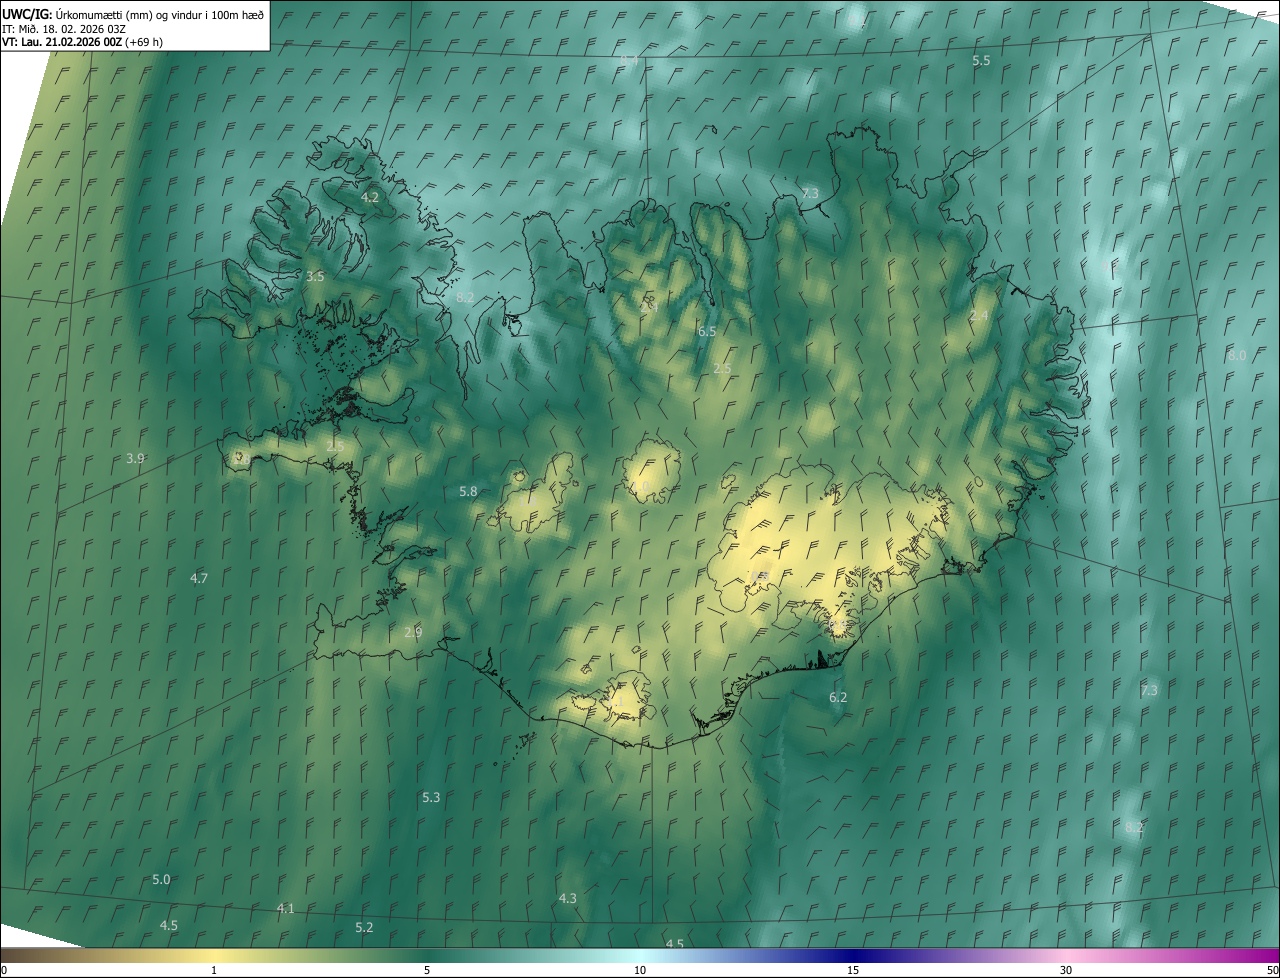Click the 8.0 value label
Screen dimensions: 1280x978
1237,355
